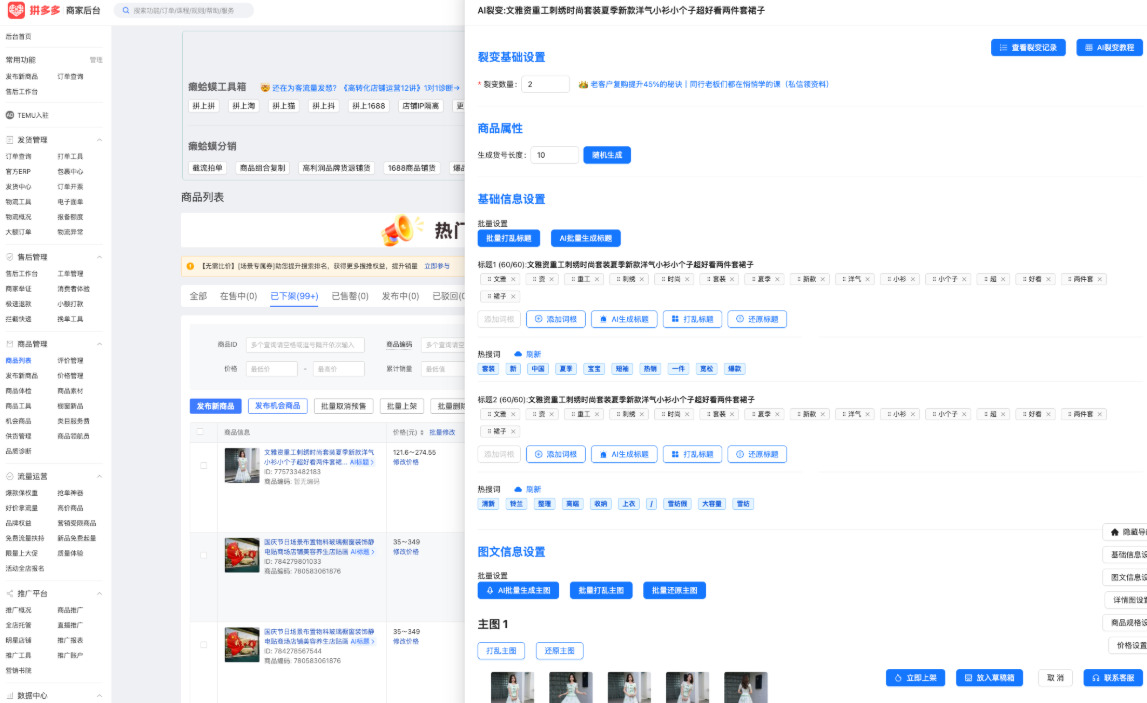Click the 联系客服 button
This screenshot has height=703, width=1147.
[x=1113, y=678]
